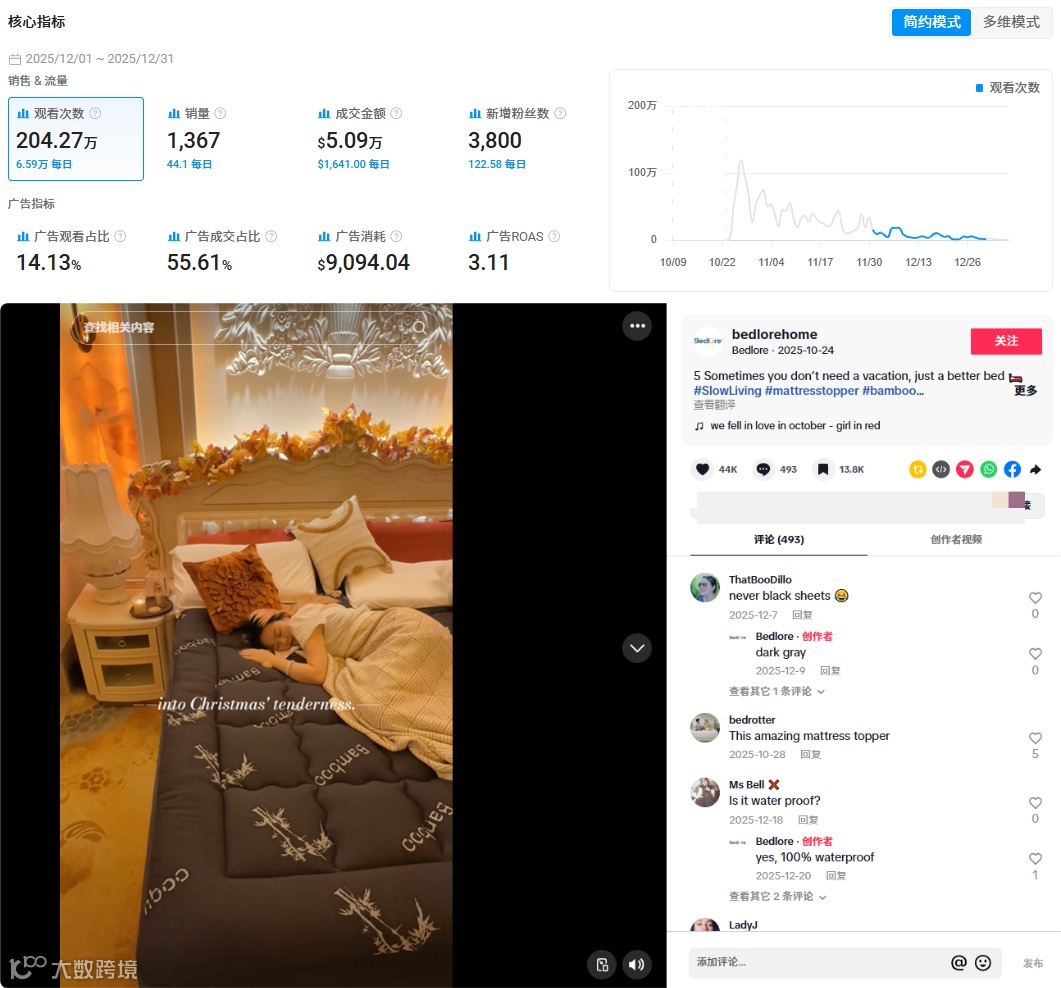Share the video via WhatsApp icon
Image resolution: width=1061 pixels, height=988 pixels.
[989, 469]
